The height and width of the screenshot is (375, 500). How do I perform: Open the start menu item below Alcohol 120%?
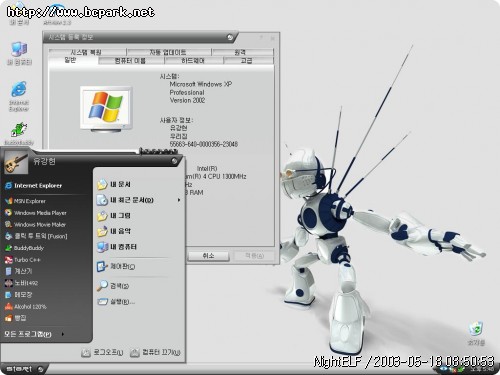click(x=15, y=318)
